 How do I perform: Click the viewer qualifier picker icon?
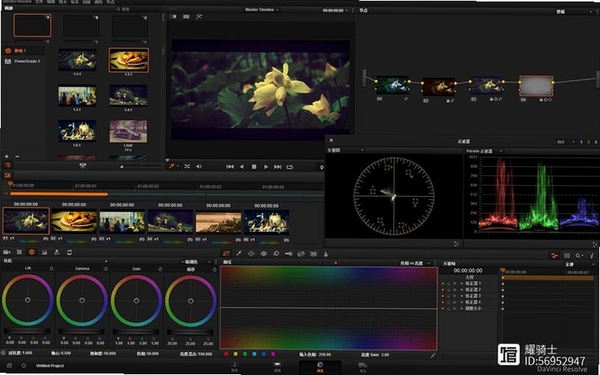coord(172,166)
